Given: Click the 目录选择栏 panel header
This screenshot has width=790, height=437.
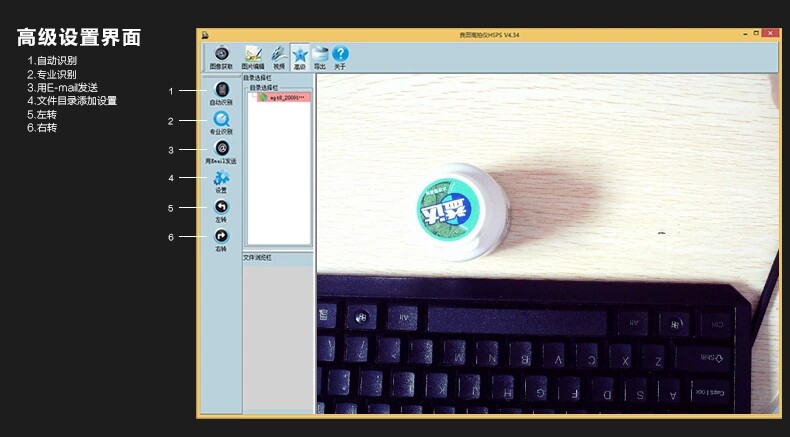Looking at the screenshot, I should (257, 78).
